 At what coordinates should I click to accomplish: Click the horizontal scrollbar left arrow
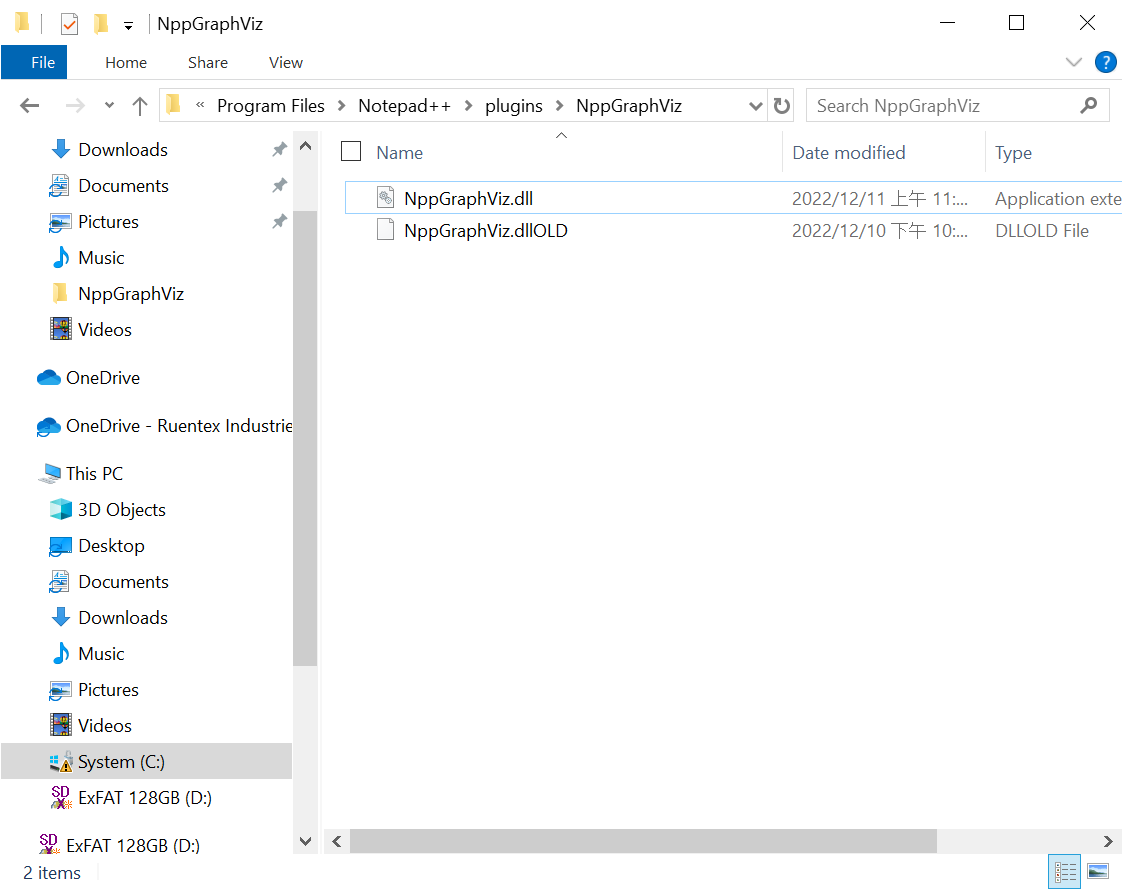337,841
